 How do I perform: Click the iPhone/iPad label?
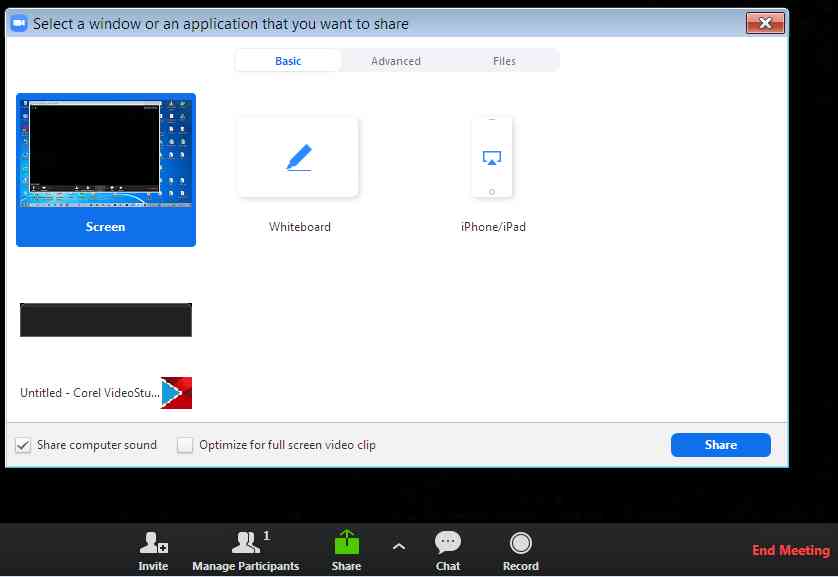pyautogui.click(x=493, y=227)
